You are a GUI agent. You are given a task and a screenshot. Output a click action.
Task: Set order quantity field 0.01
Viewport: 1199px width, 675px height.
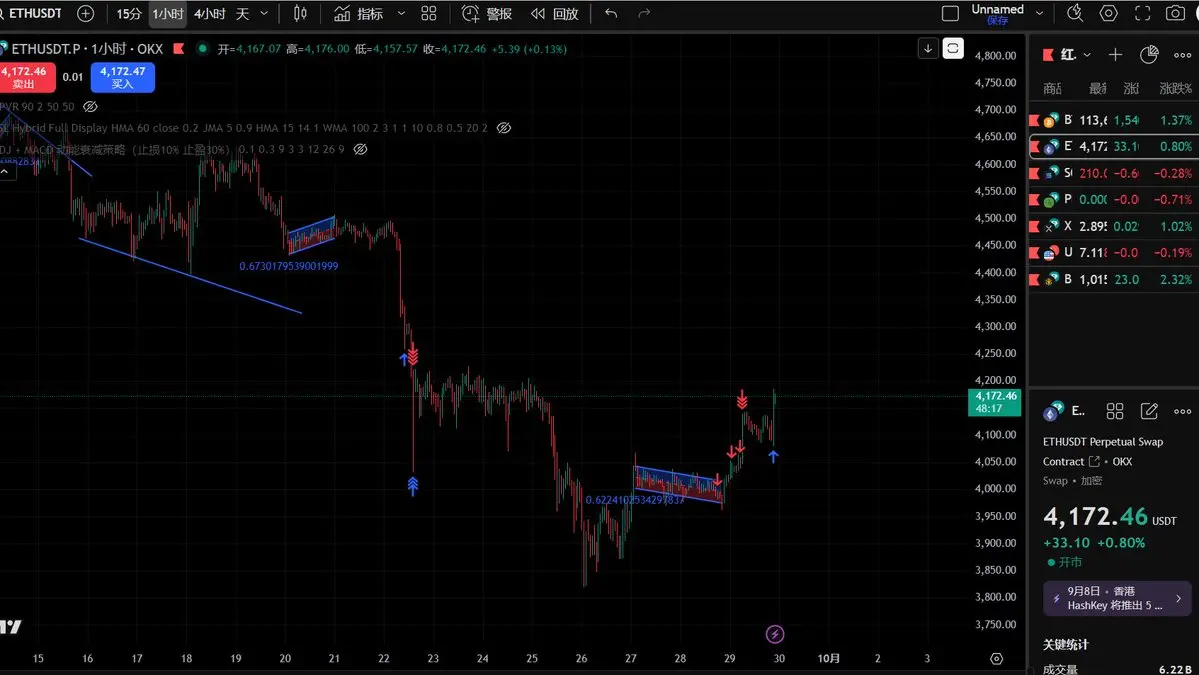click(x=73, y=77)
